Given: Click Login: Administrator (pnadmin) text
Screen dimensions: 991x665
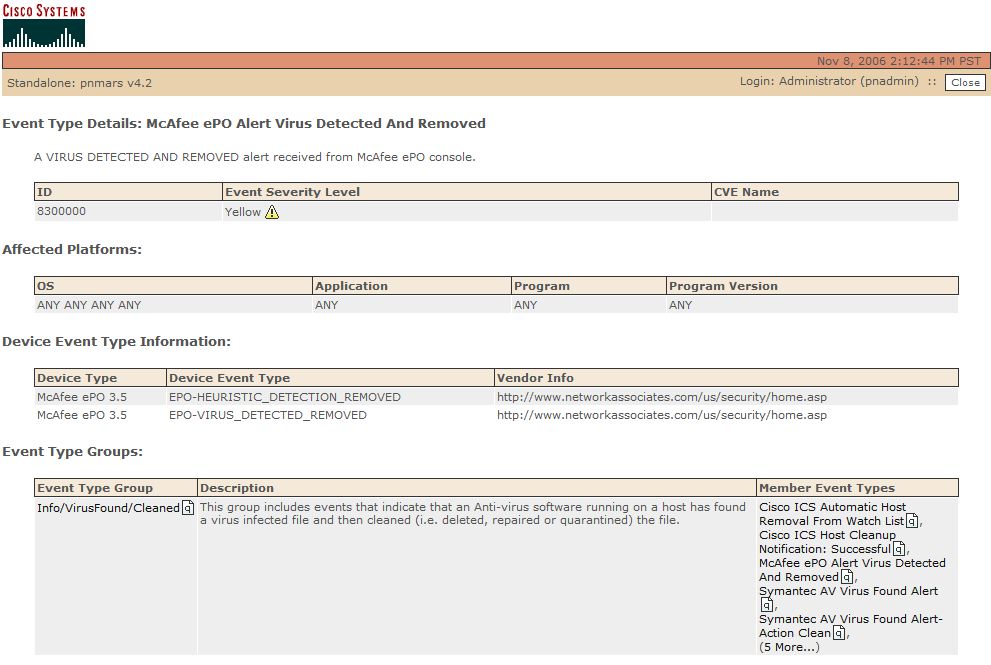Looking at the screenshot, I should coord(829,81).
